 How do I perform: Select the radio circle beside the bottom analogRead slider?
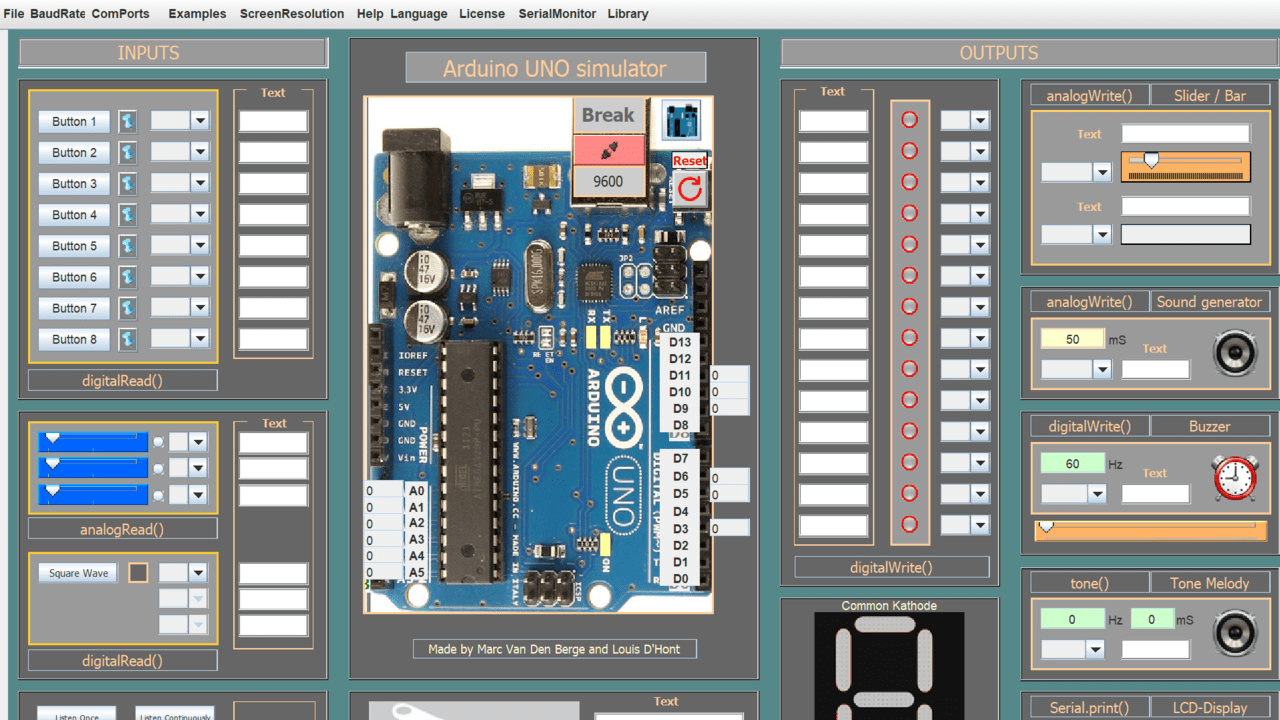(158, 495)
